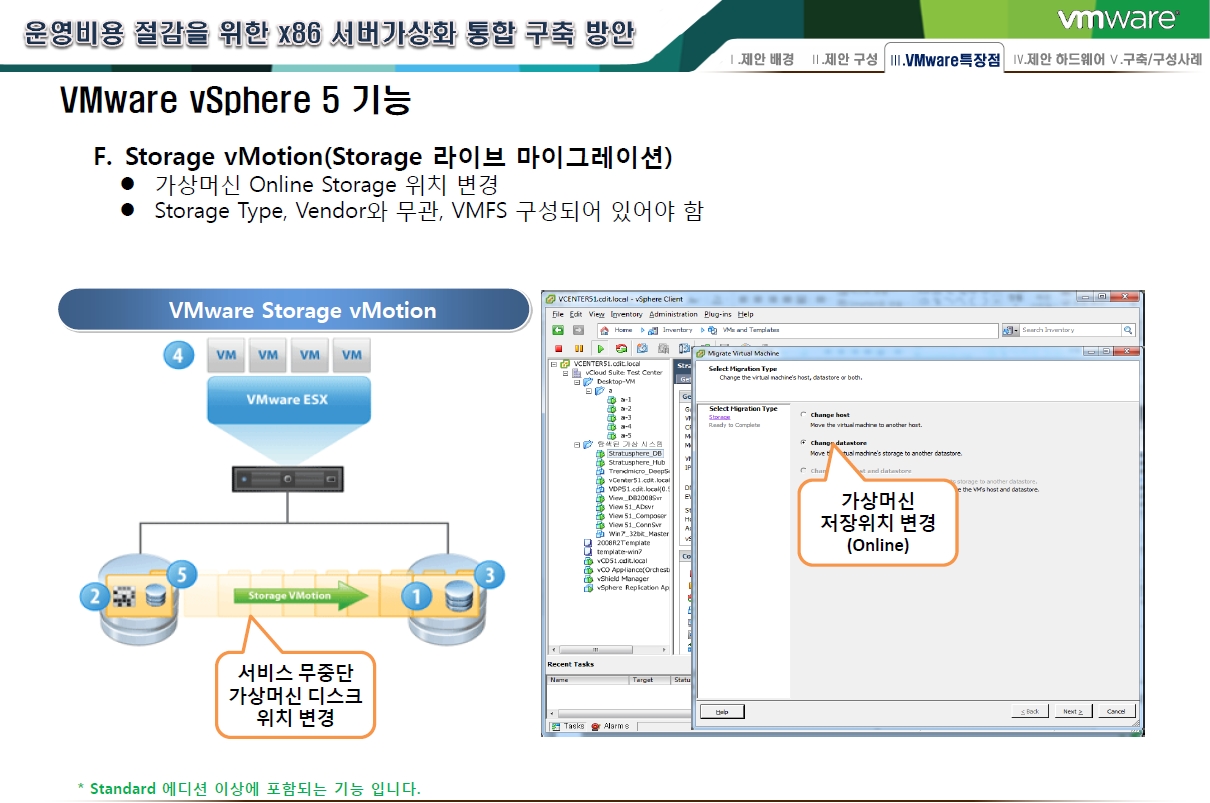The image size is (1210, 803).
Task: Click the inventory tree horizontal scrollbar
Action: click(608, 649)
